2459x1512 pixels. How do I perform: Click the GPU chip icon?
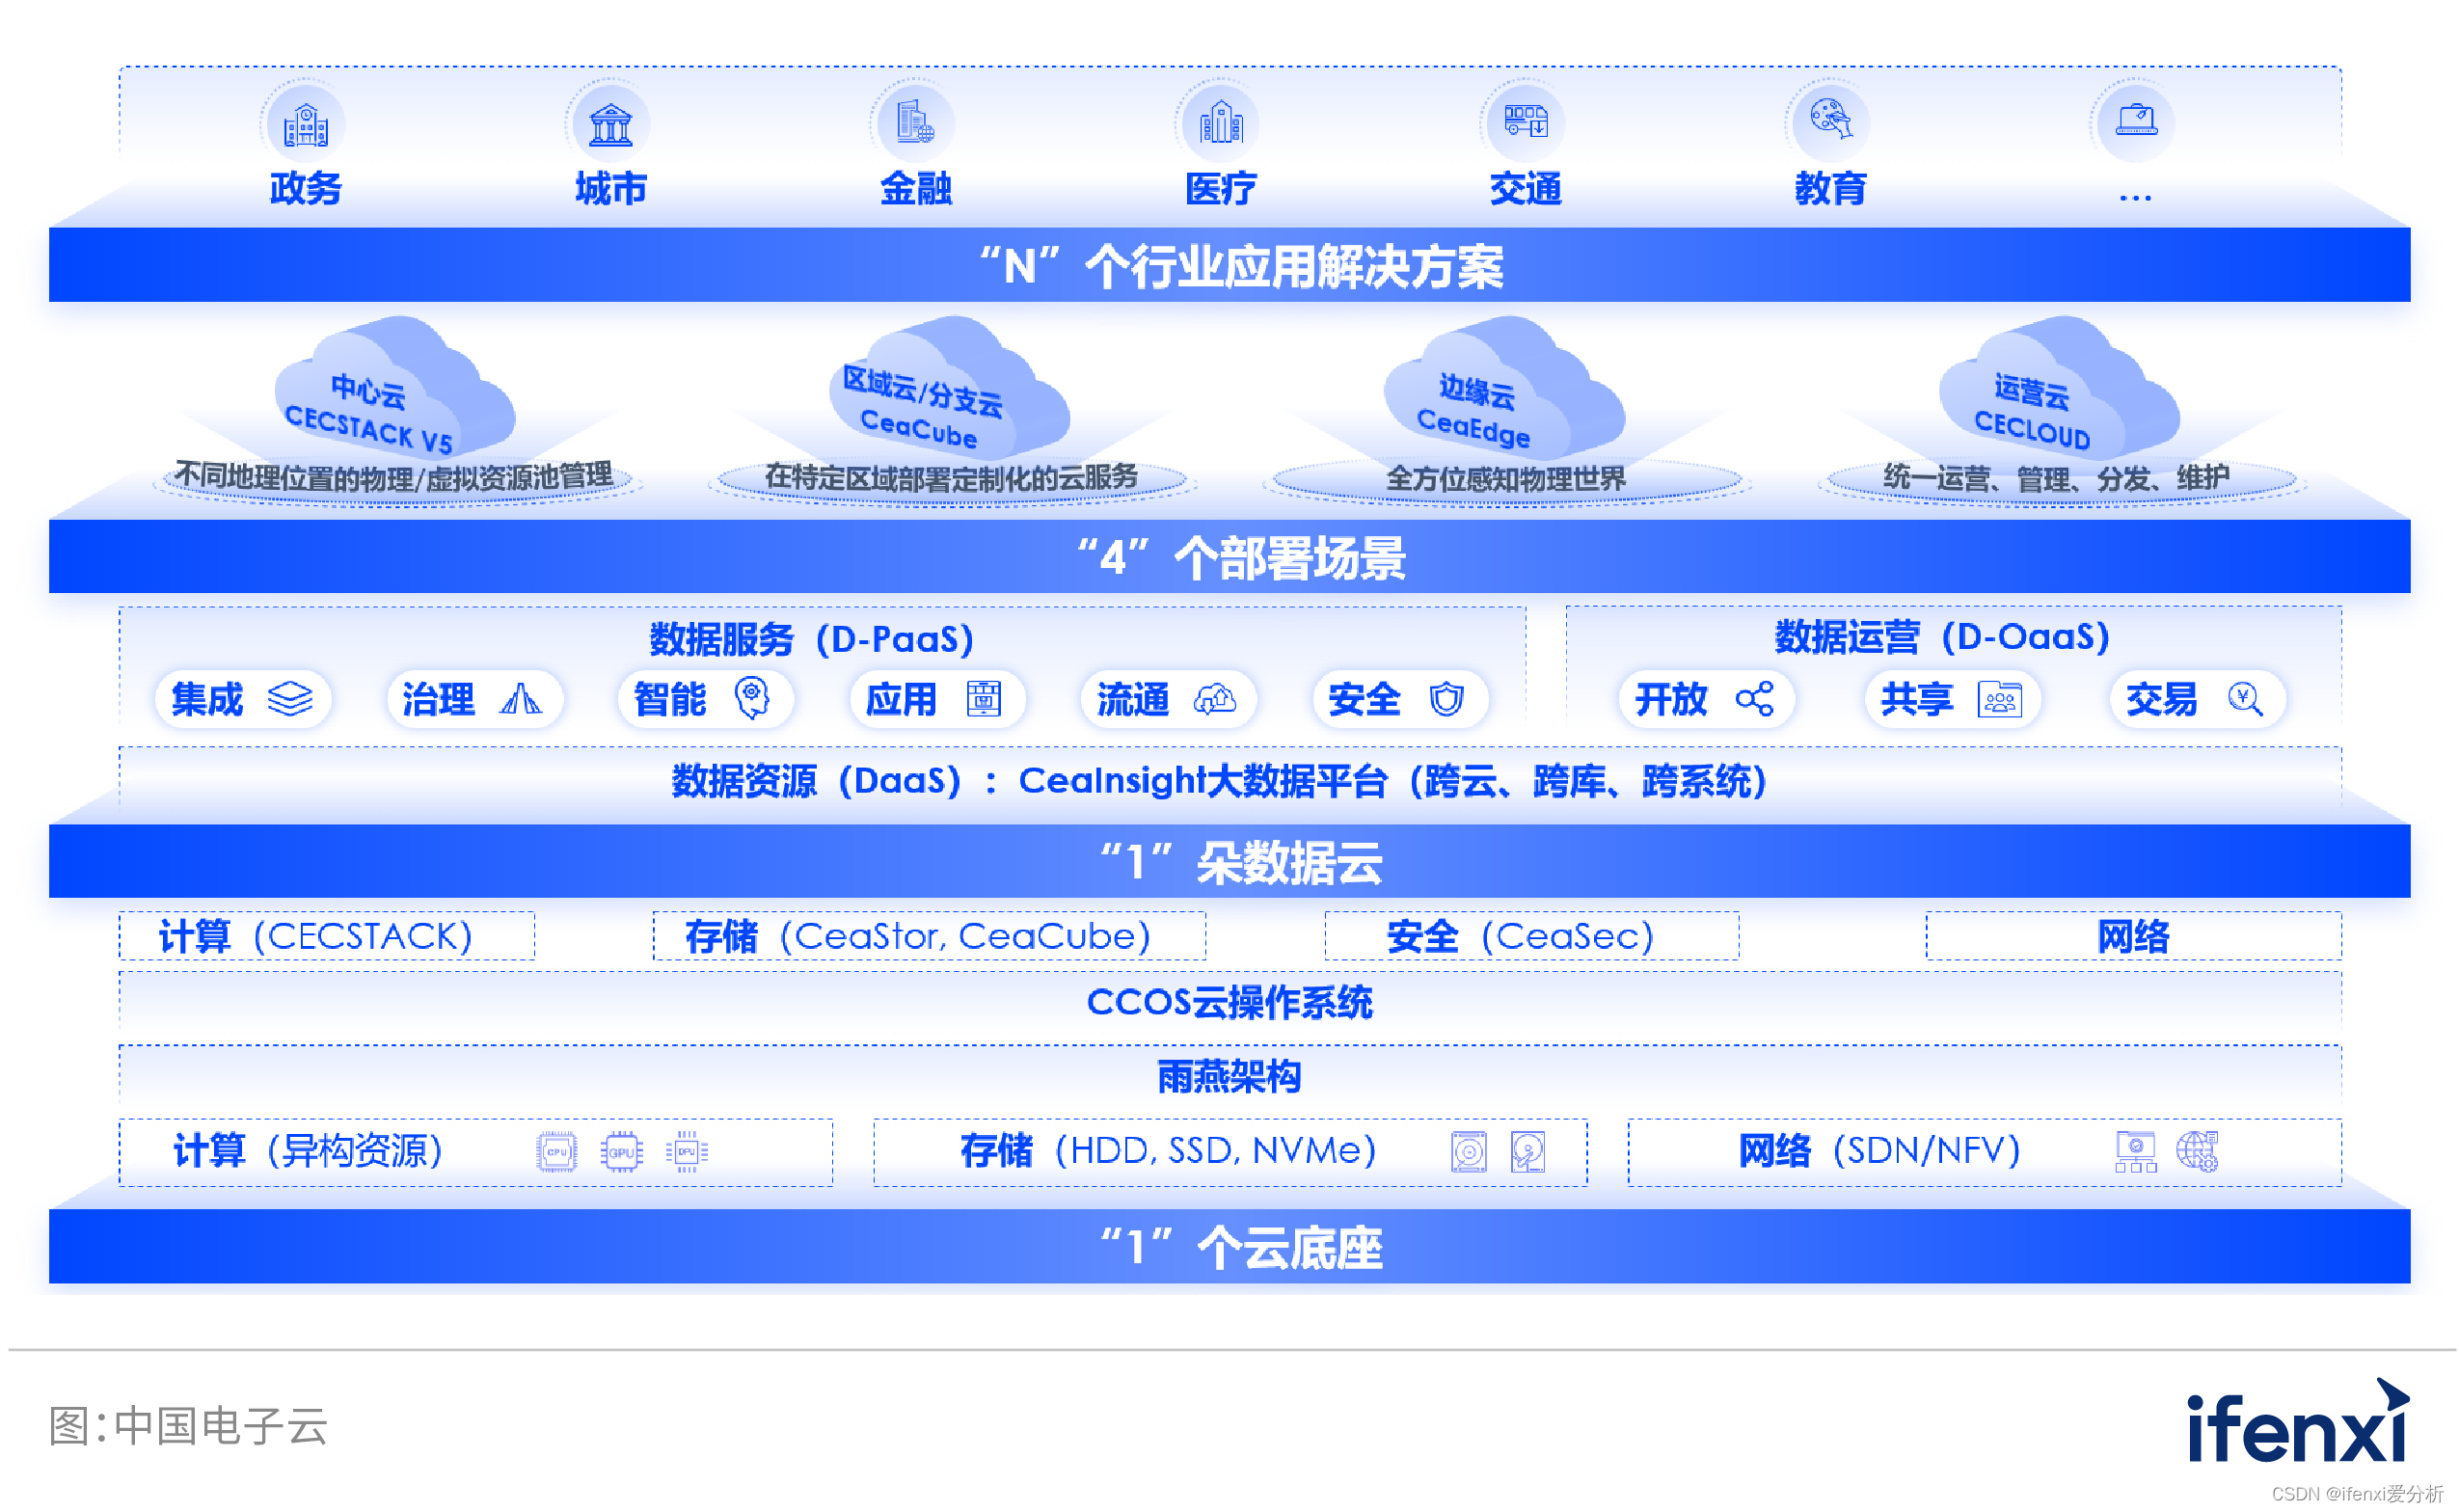pyautogui.click(x=621, y=1152)
